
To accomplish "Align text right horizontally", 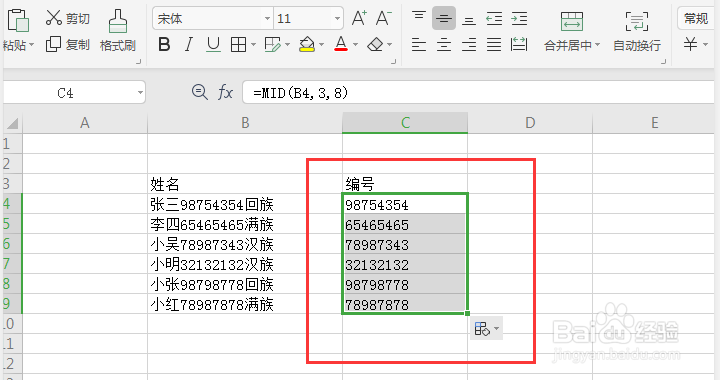I will click(469, 45).
